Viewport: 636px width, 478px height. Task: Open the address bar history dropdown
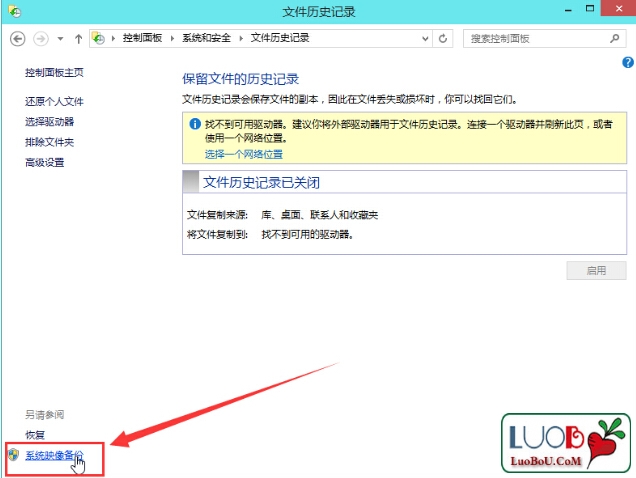tap(425, 39)
